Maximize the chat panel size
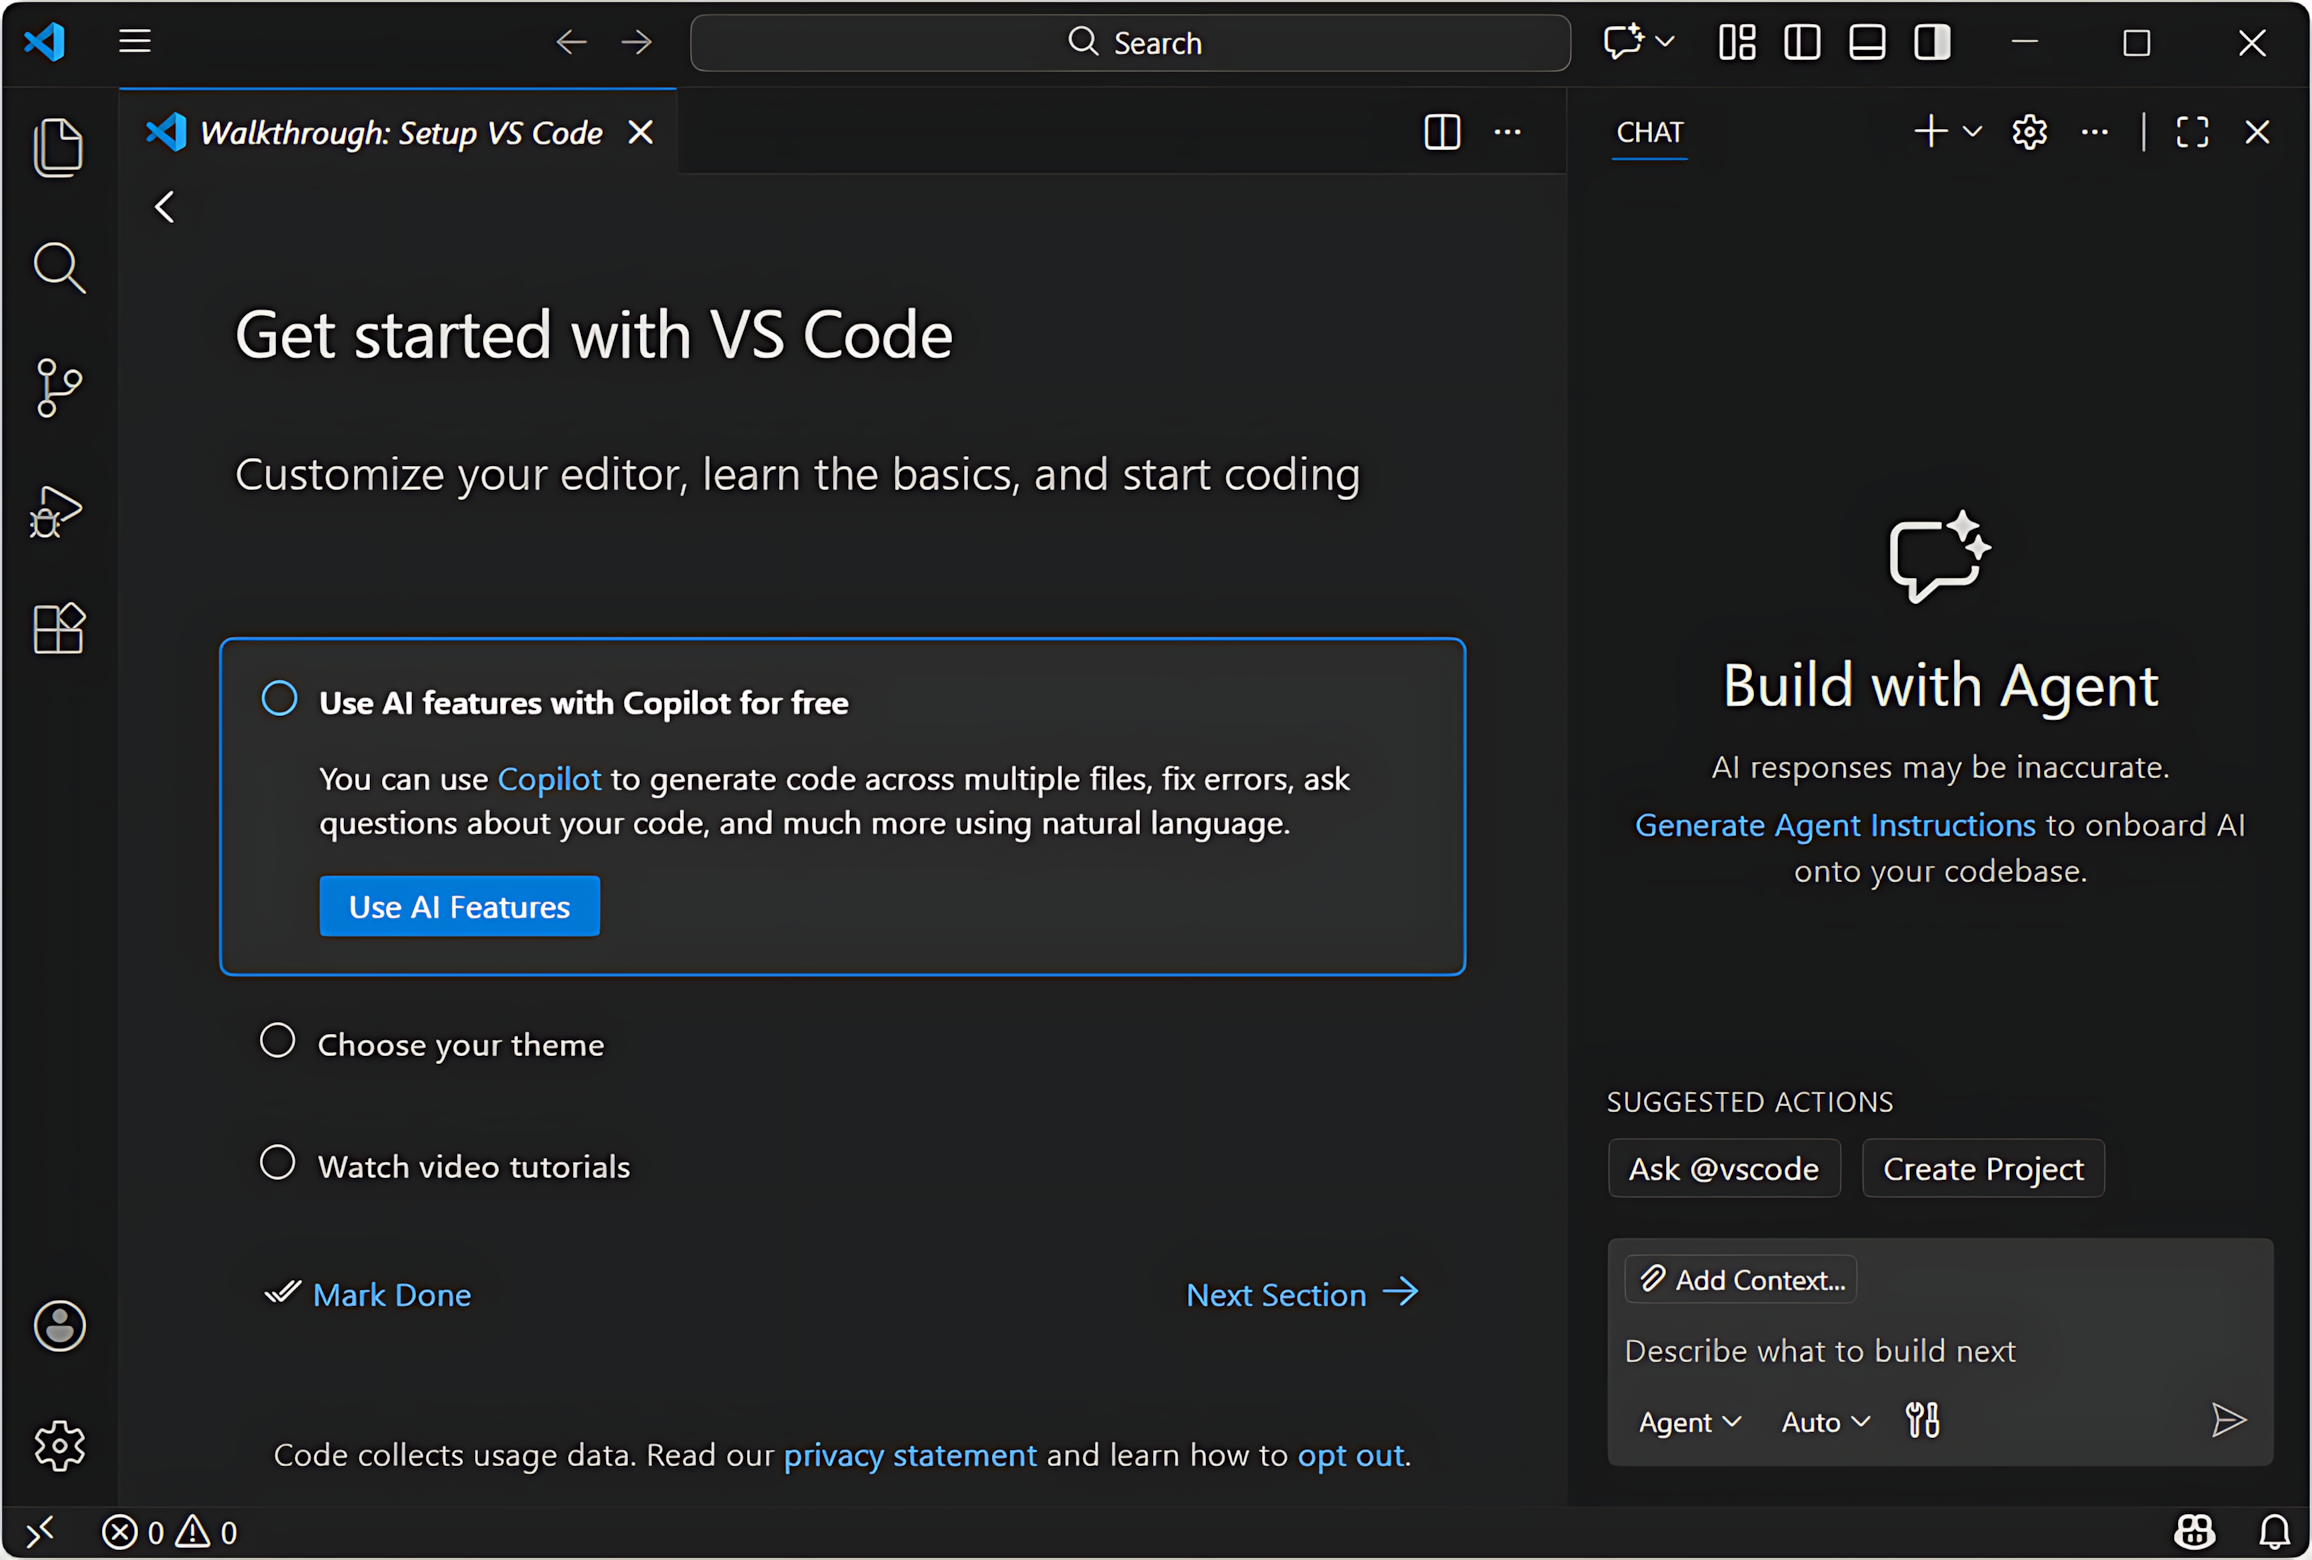 (2192, 132)
